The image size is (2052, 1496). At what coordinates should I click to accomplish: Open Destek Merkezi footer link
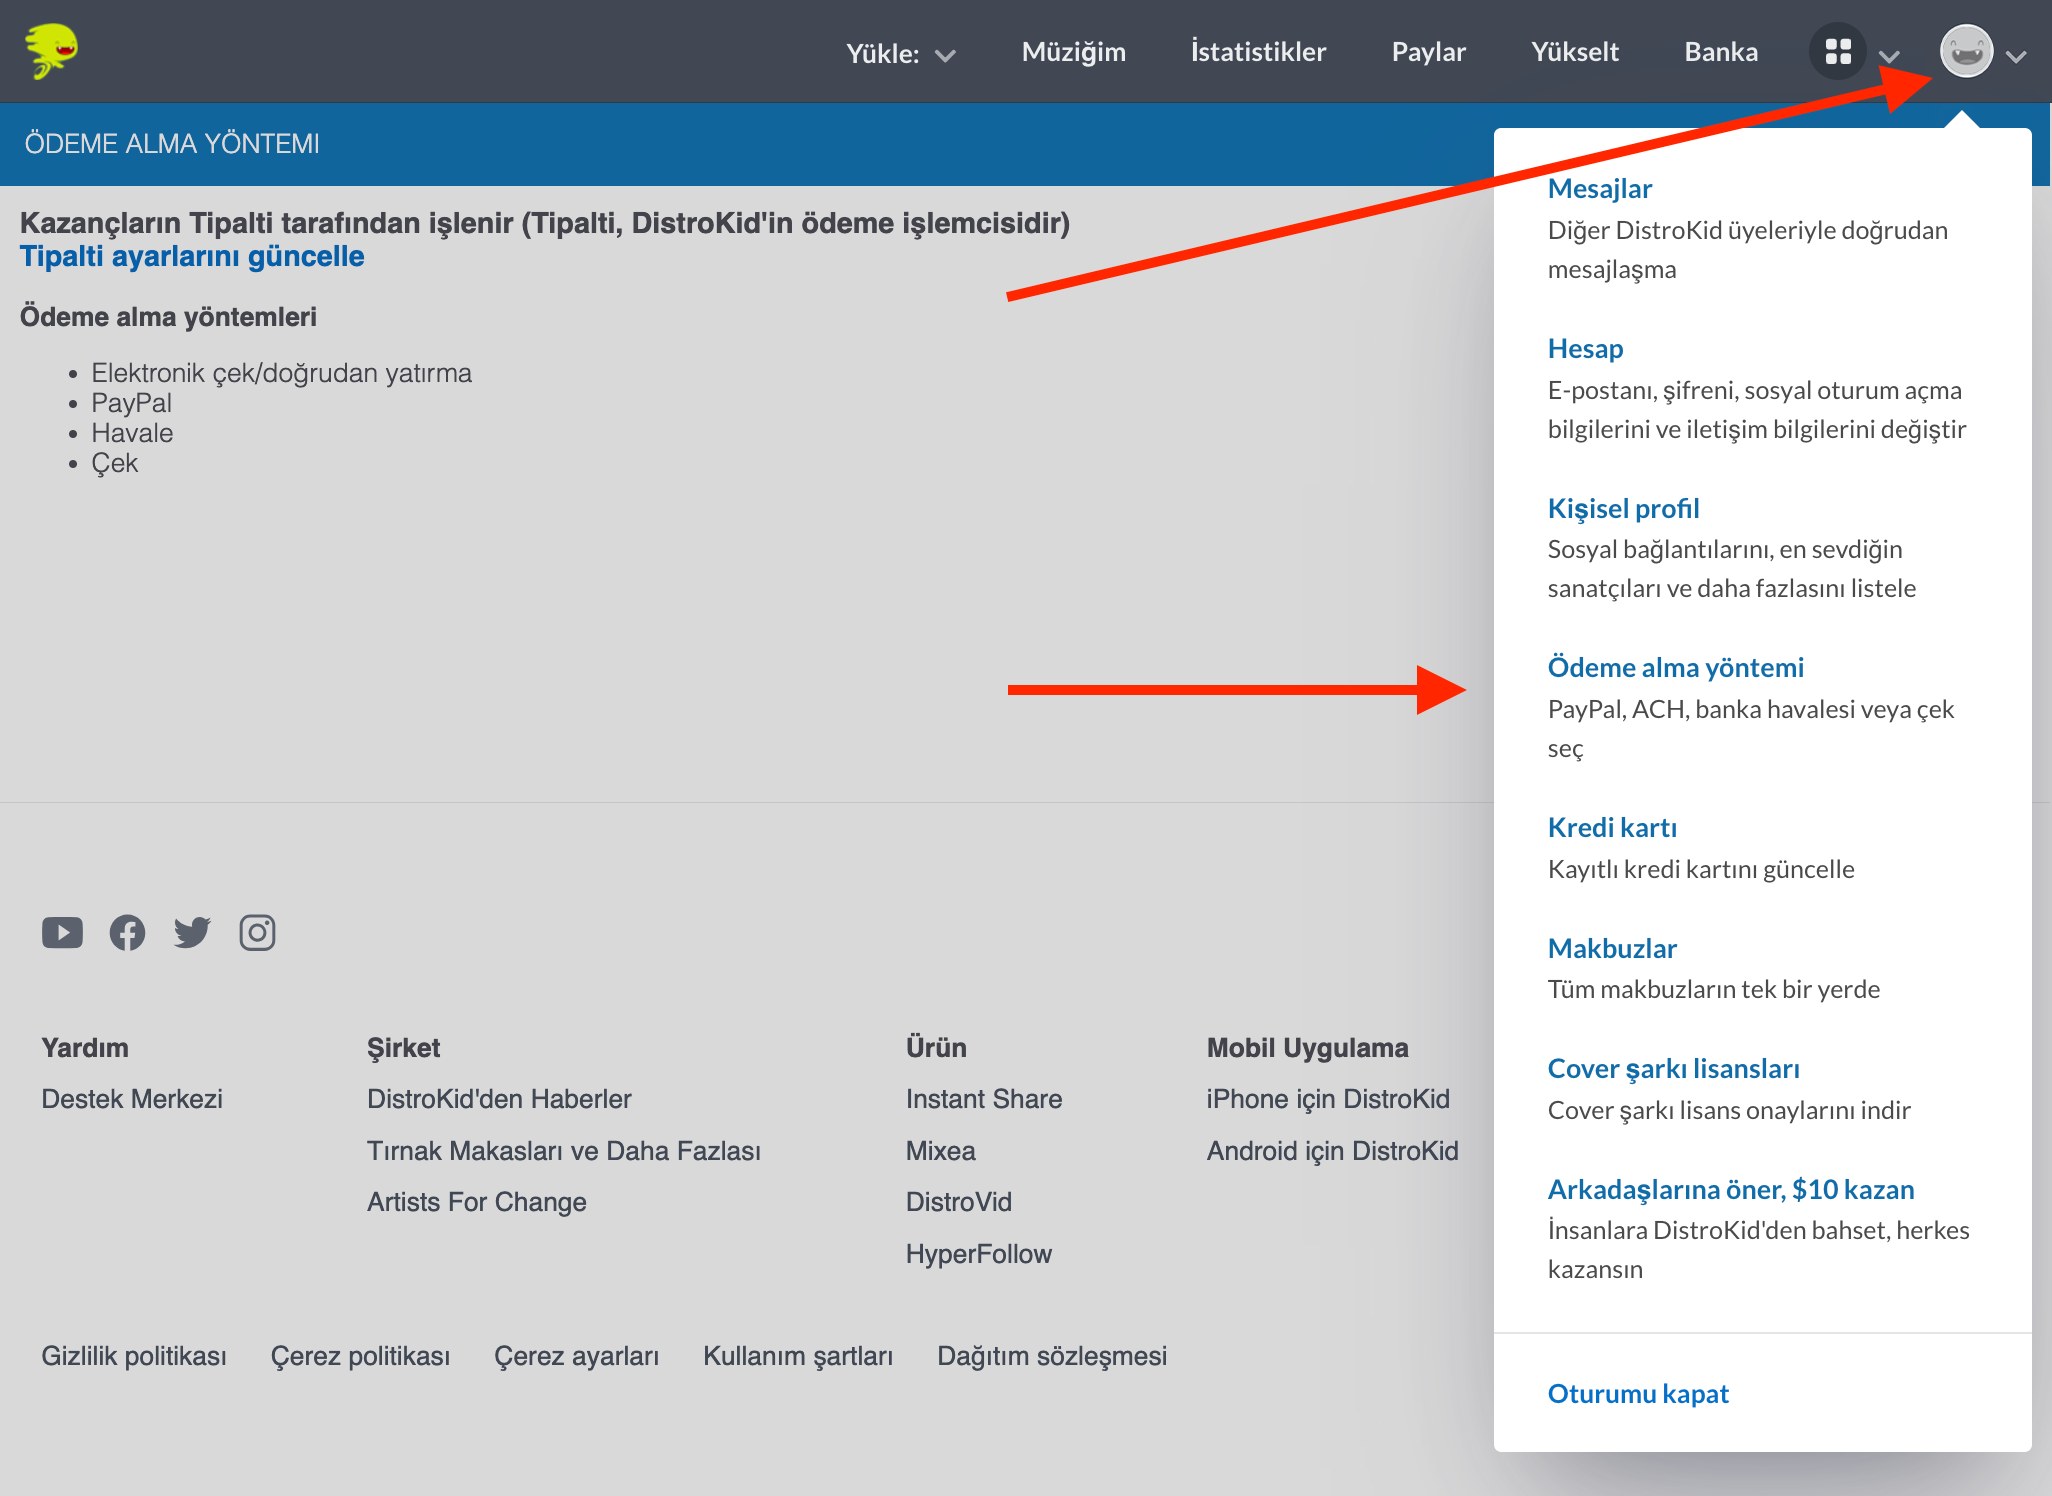tap(132, 1099)
